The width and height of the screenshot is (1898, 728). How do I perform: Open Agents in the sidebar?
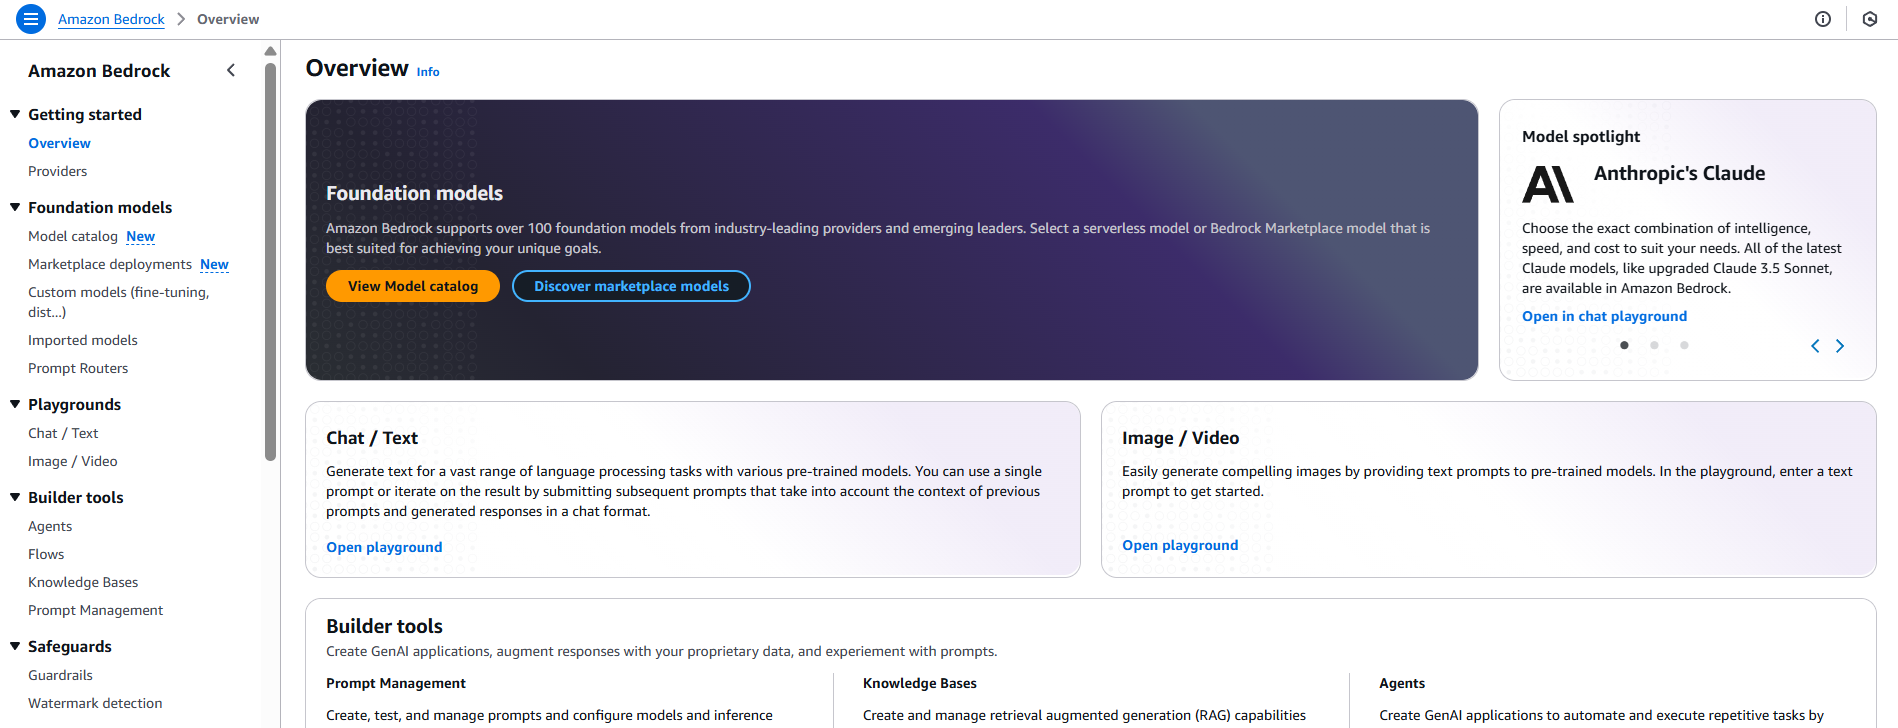click(50, 526)
